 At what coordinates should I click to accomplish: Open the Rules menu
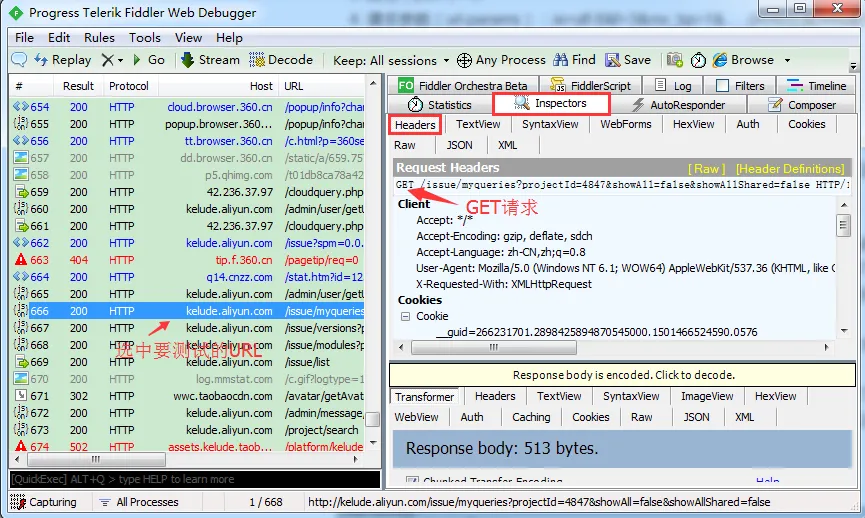[x=99, y=38]
